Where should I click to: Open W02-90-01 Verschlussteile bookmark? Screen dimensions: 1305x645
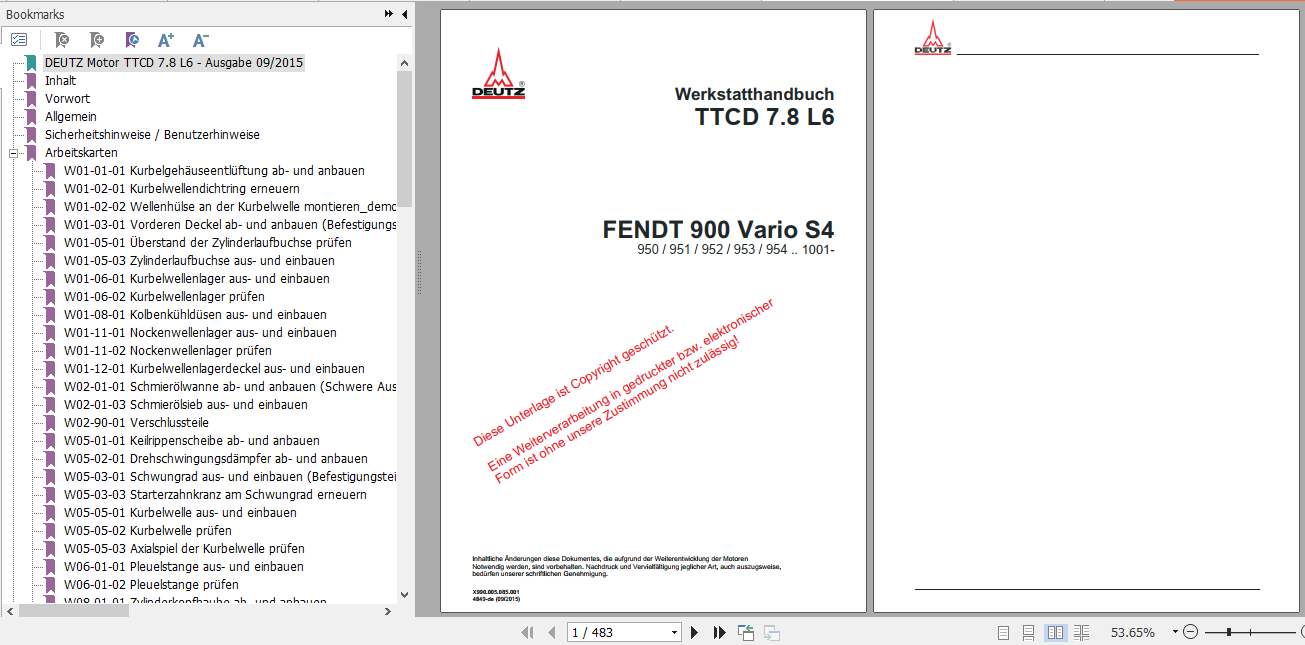pos(136,422)
